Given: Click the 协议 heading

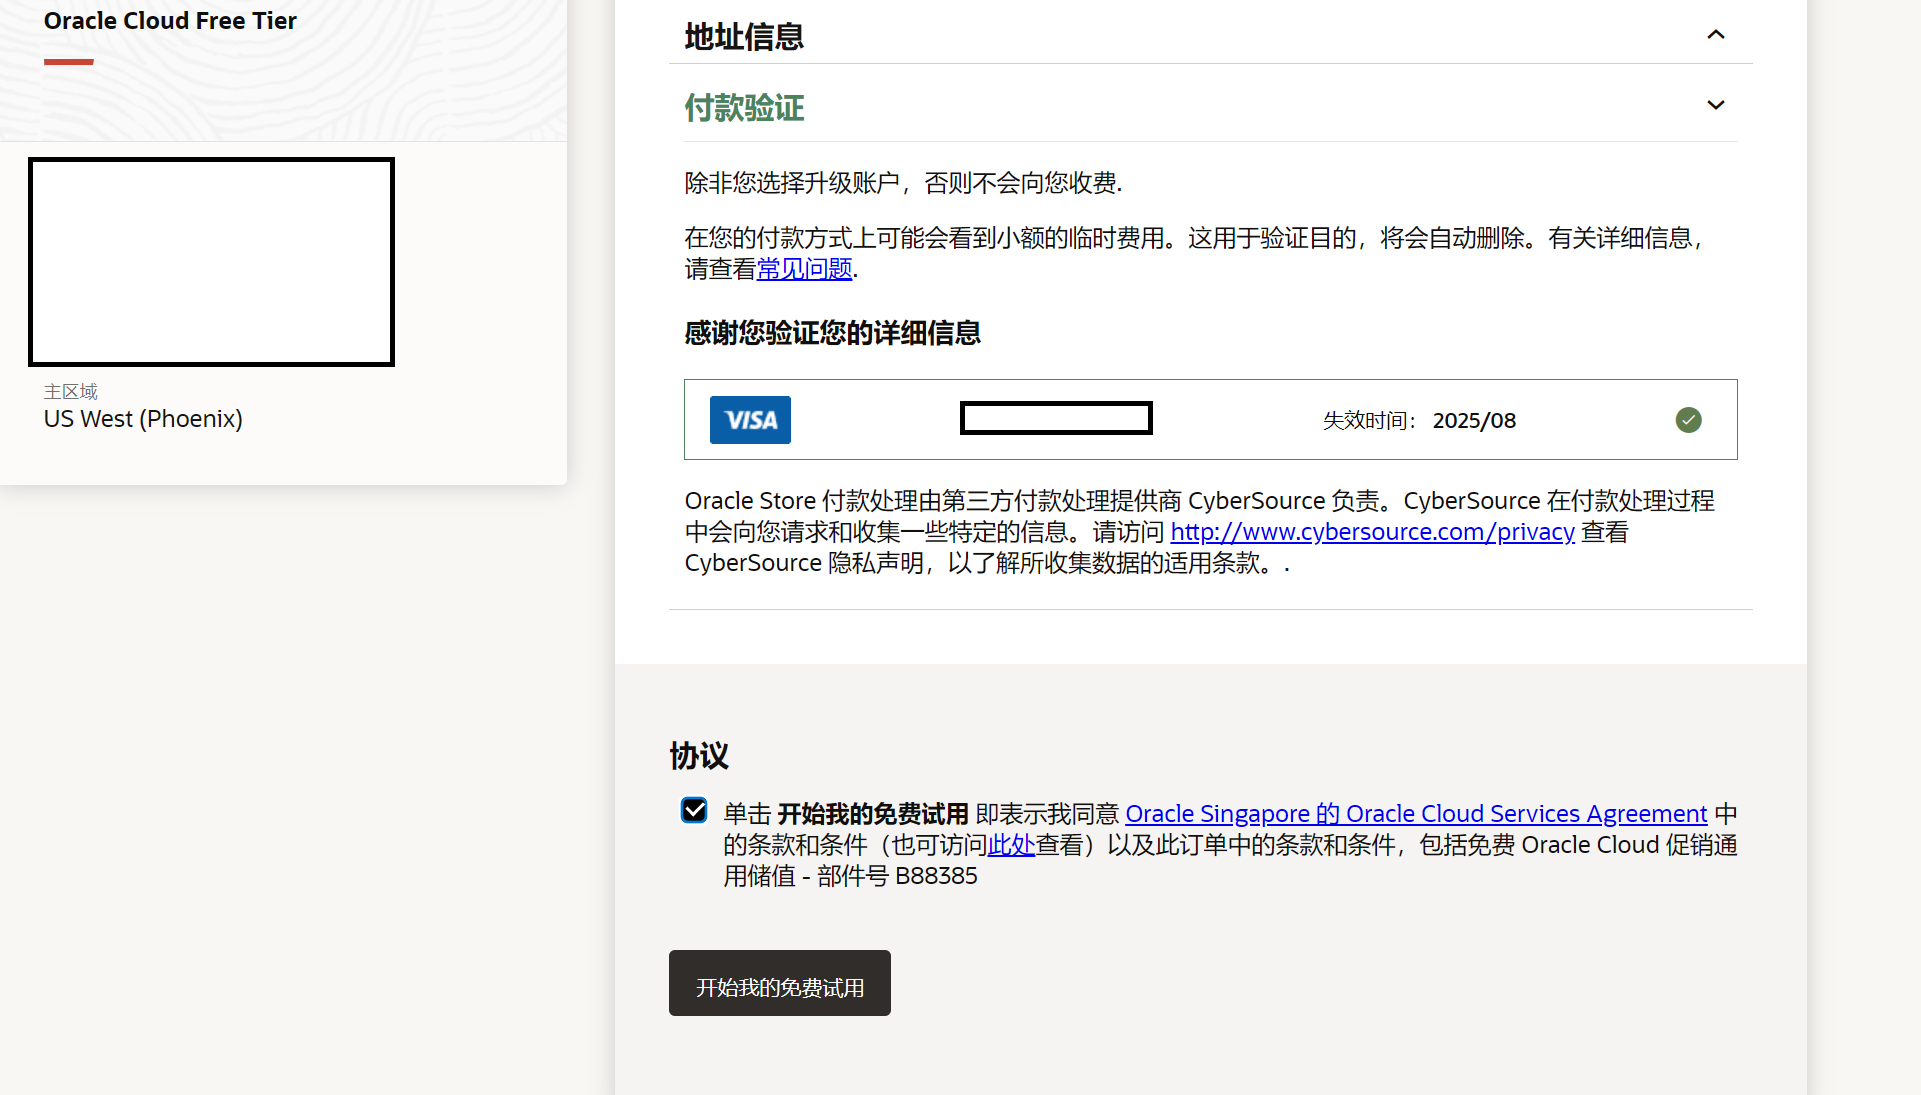Looking at the screenshot, I should click(x=699, y=756).
